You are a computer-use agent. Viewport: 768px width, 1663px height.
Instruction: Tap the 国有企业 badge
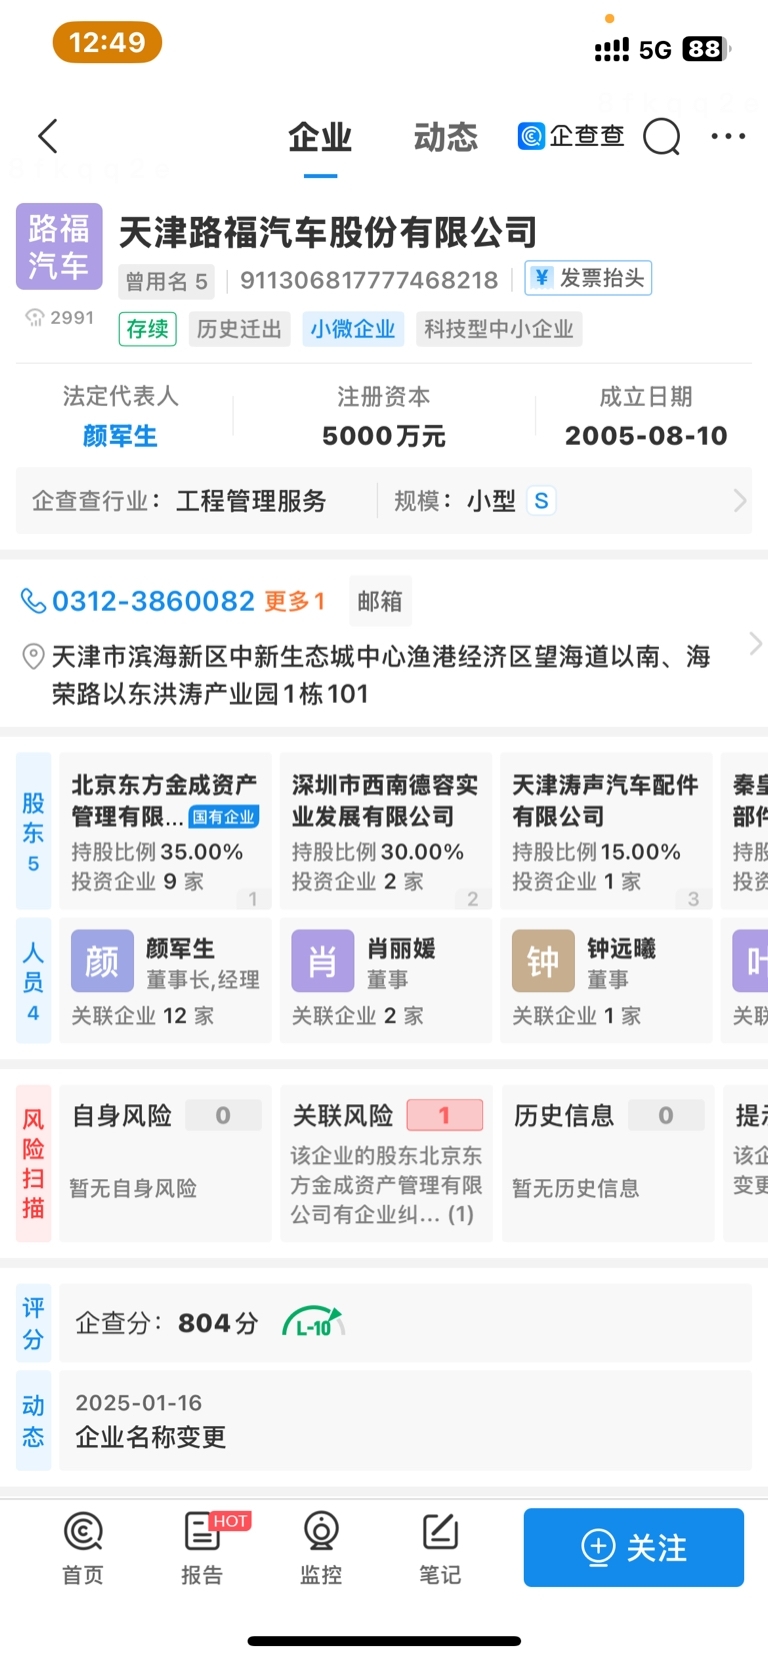pos(224,817)
